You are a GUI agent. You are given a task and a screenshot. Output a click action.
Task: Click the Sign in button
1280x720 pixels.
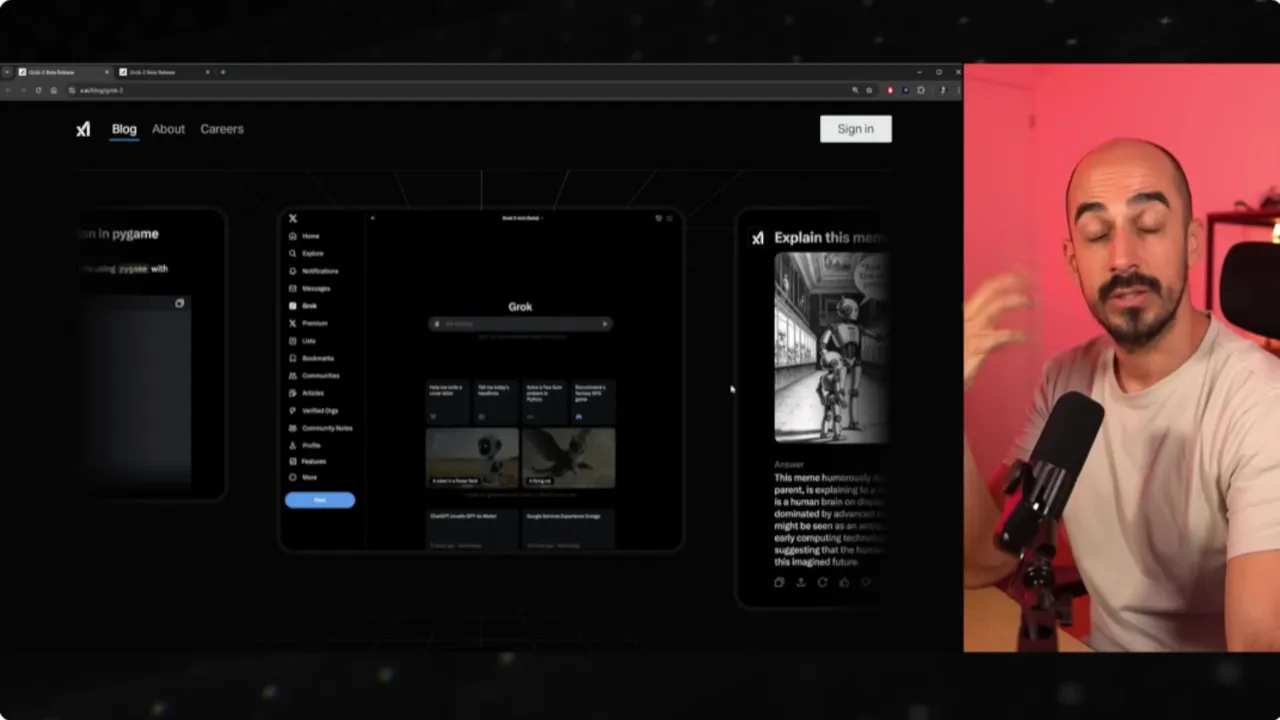tap(855, 129)
